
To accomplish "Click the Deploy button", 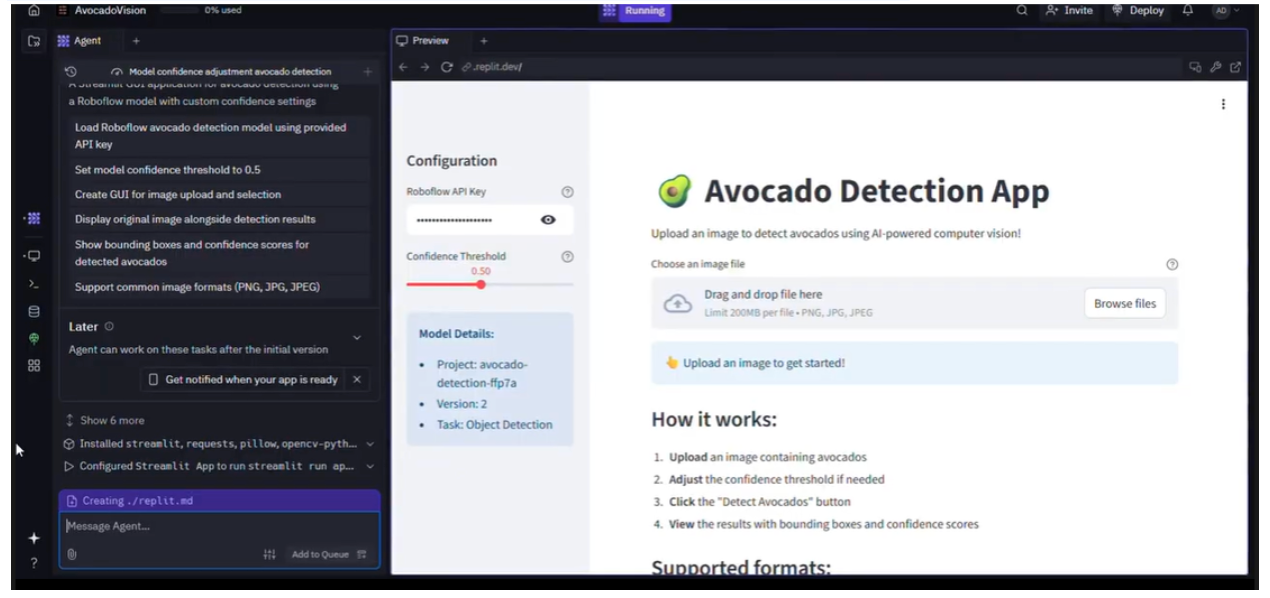I will [1138, 10].
